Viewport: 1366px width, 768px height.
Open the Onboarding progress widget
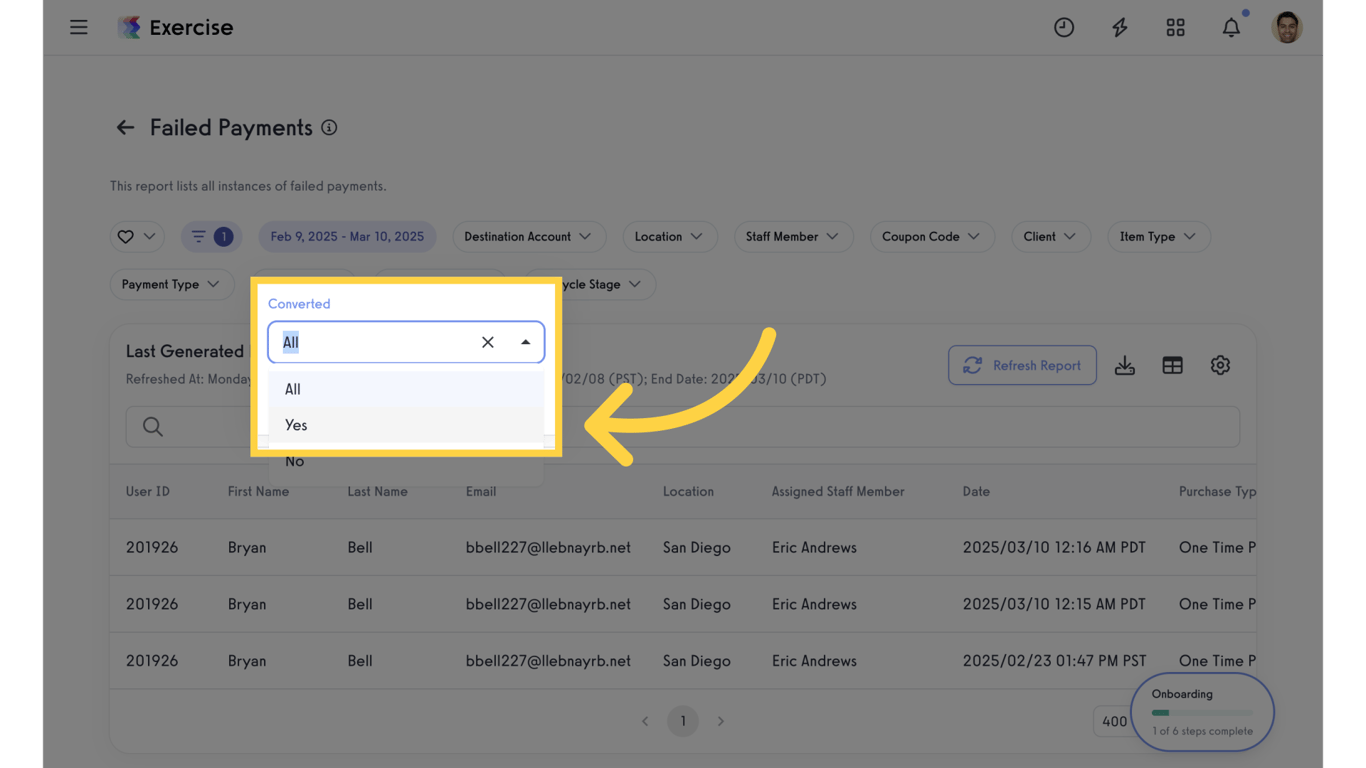(x=1202, y=712)
